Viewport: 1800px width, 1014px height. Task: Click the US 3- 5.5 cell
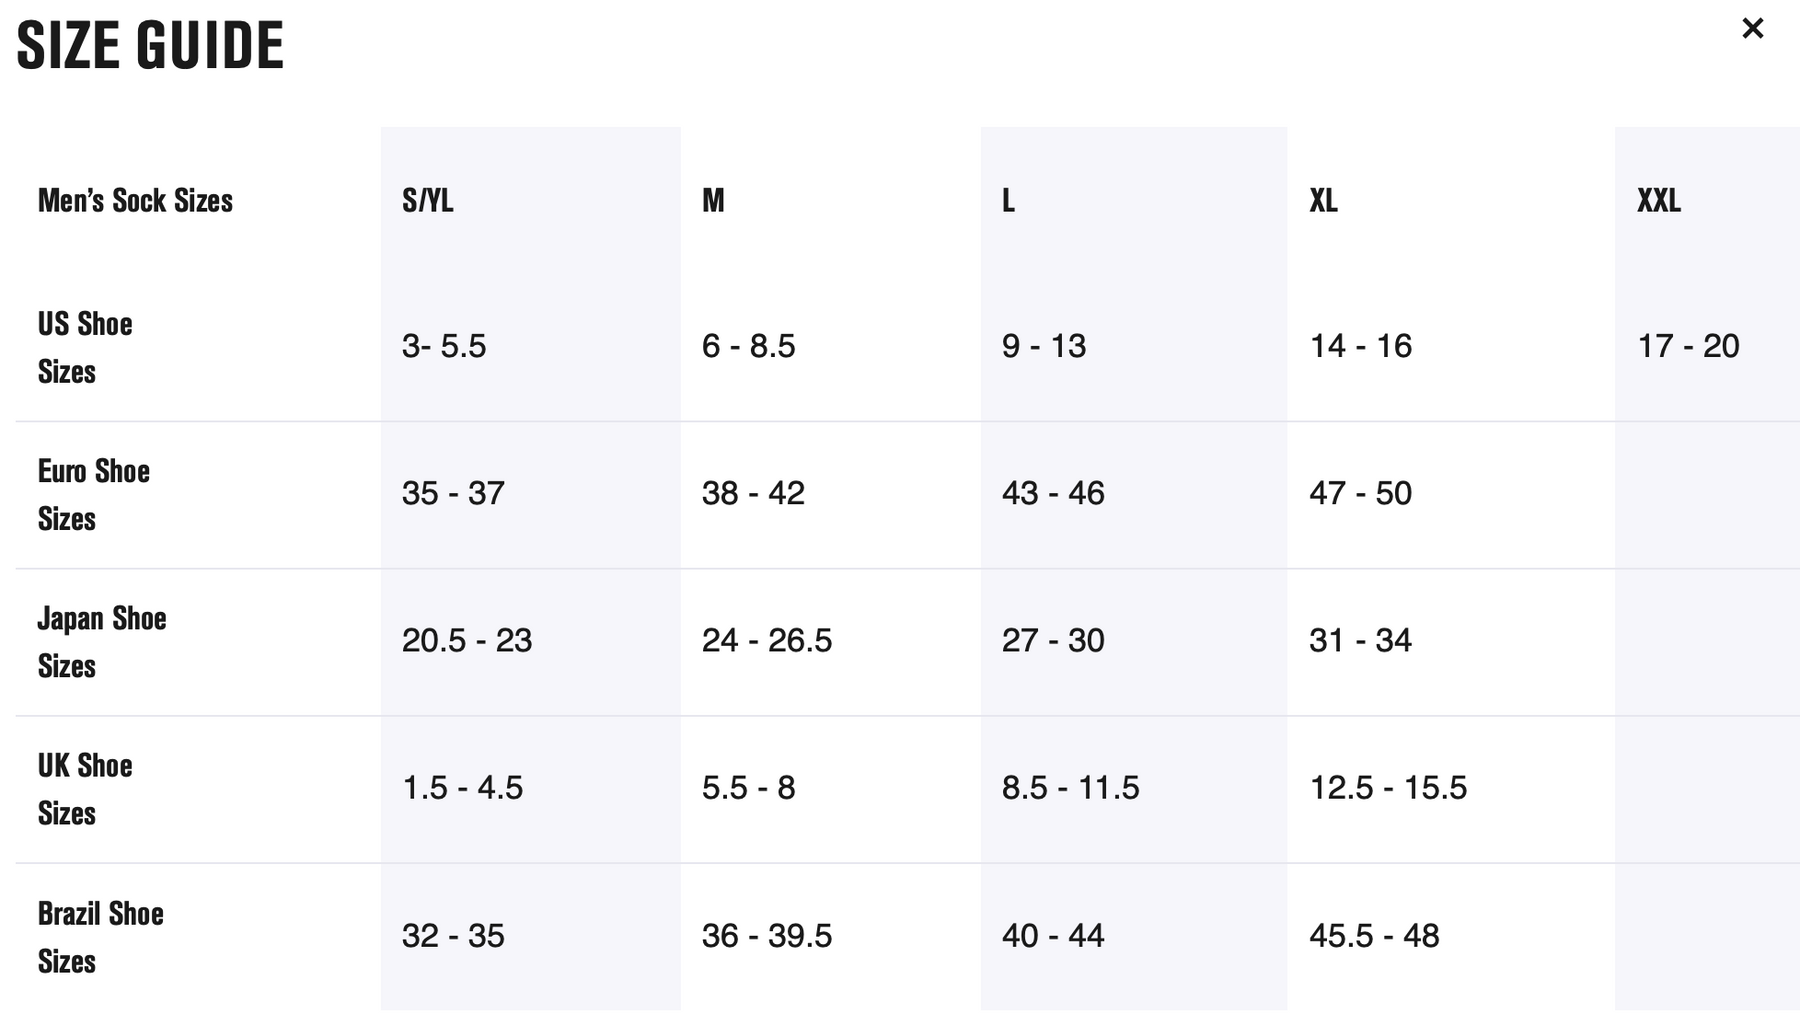click(x=443, y=346)
